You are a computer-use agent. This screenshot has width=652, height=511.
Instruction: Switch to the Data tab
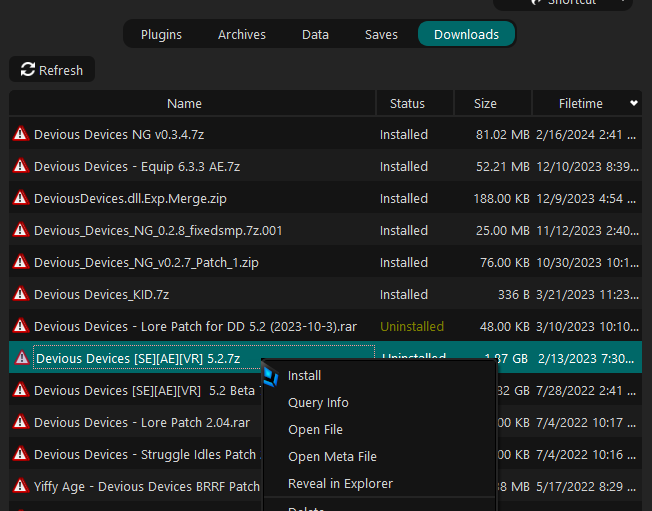coord(315,34)
